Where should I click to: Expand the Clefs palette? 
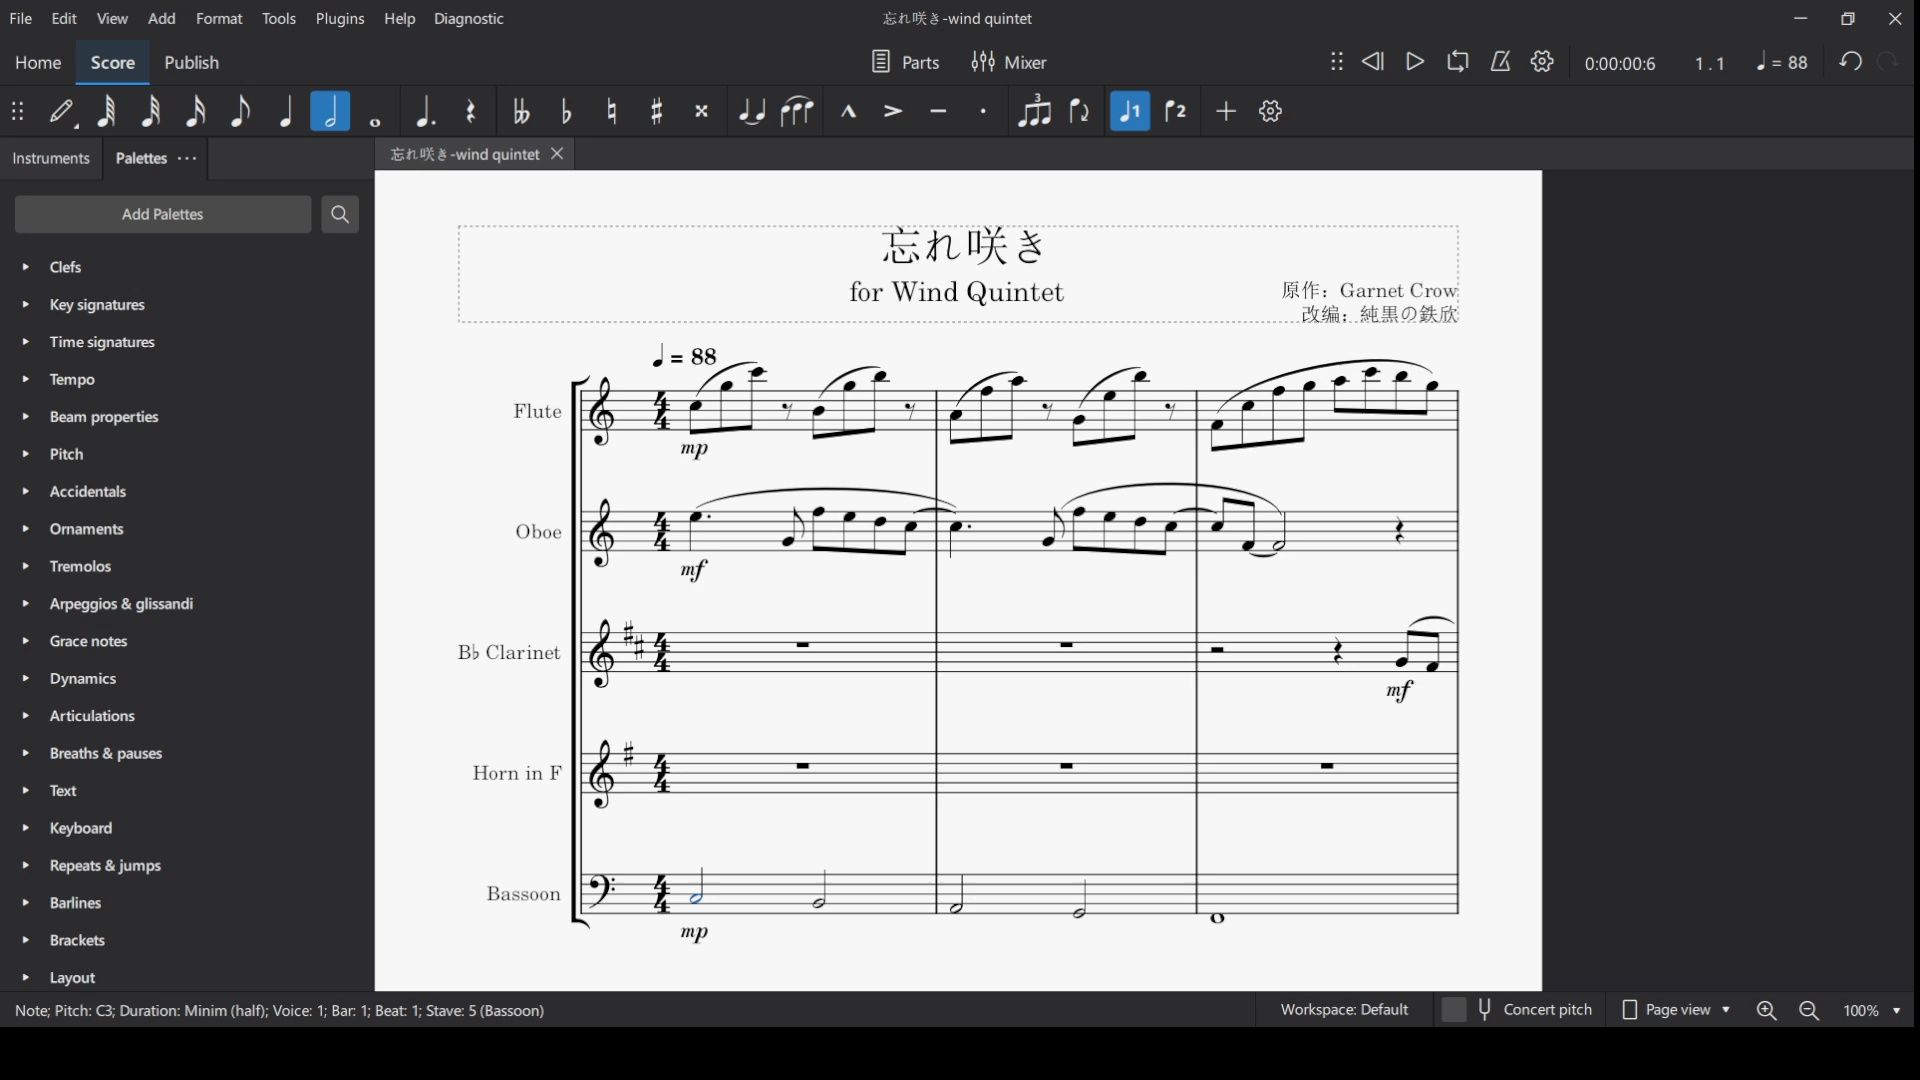(26, 267)
